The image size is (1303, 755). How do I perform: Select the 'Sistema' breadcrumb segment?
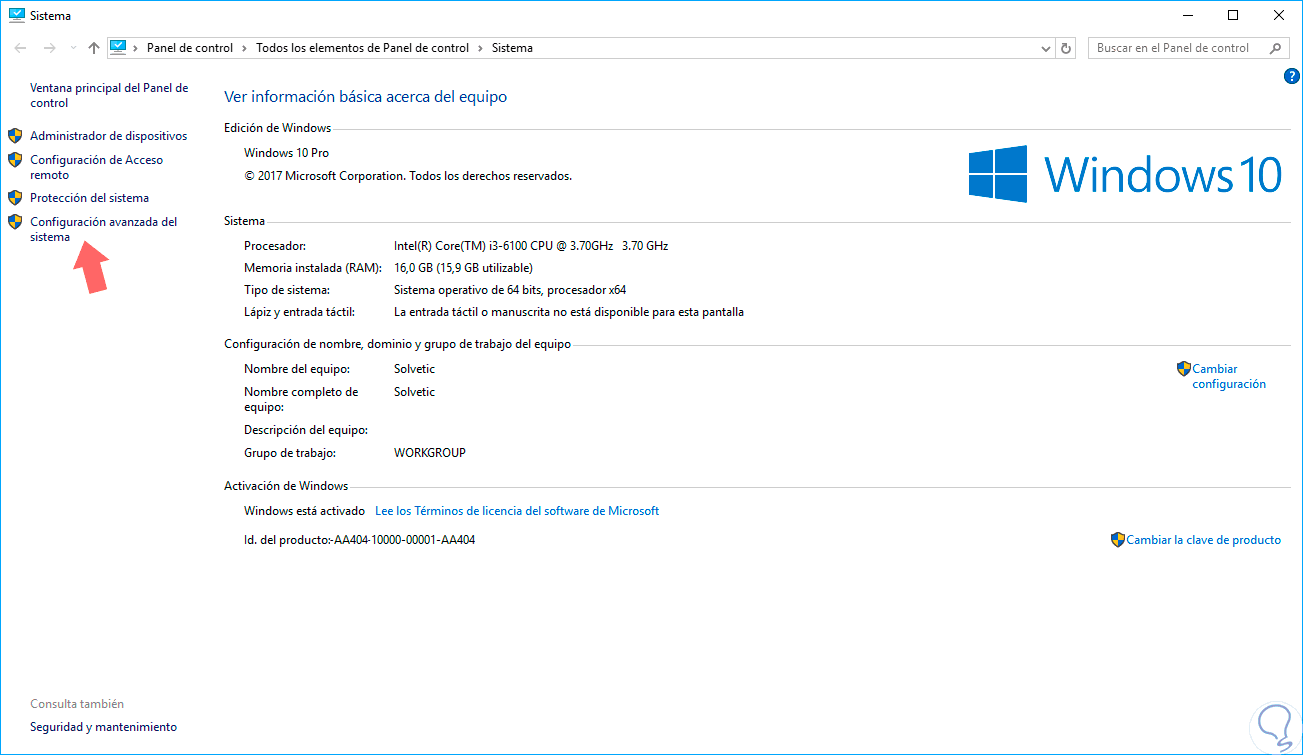[512, 48]
